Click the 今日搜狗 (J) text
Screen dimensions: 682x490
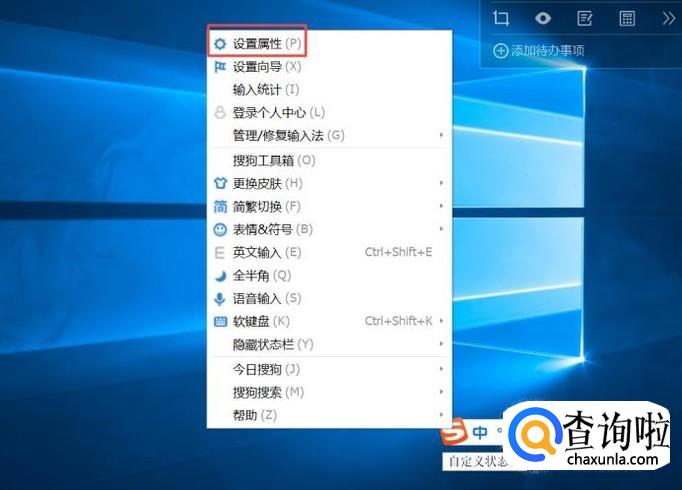click(266, 370)
